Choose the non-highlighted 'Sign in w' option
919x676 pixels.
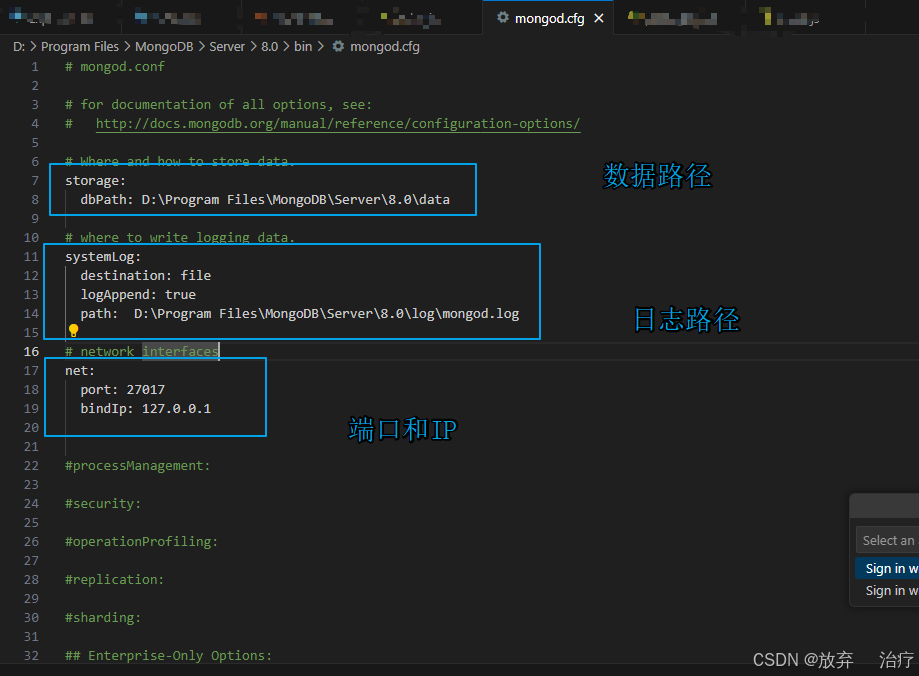click(x=887, y=590)
